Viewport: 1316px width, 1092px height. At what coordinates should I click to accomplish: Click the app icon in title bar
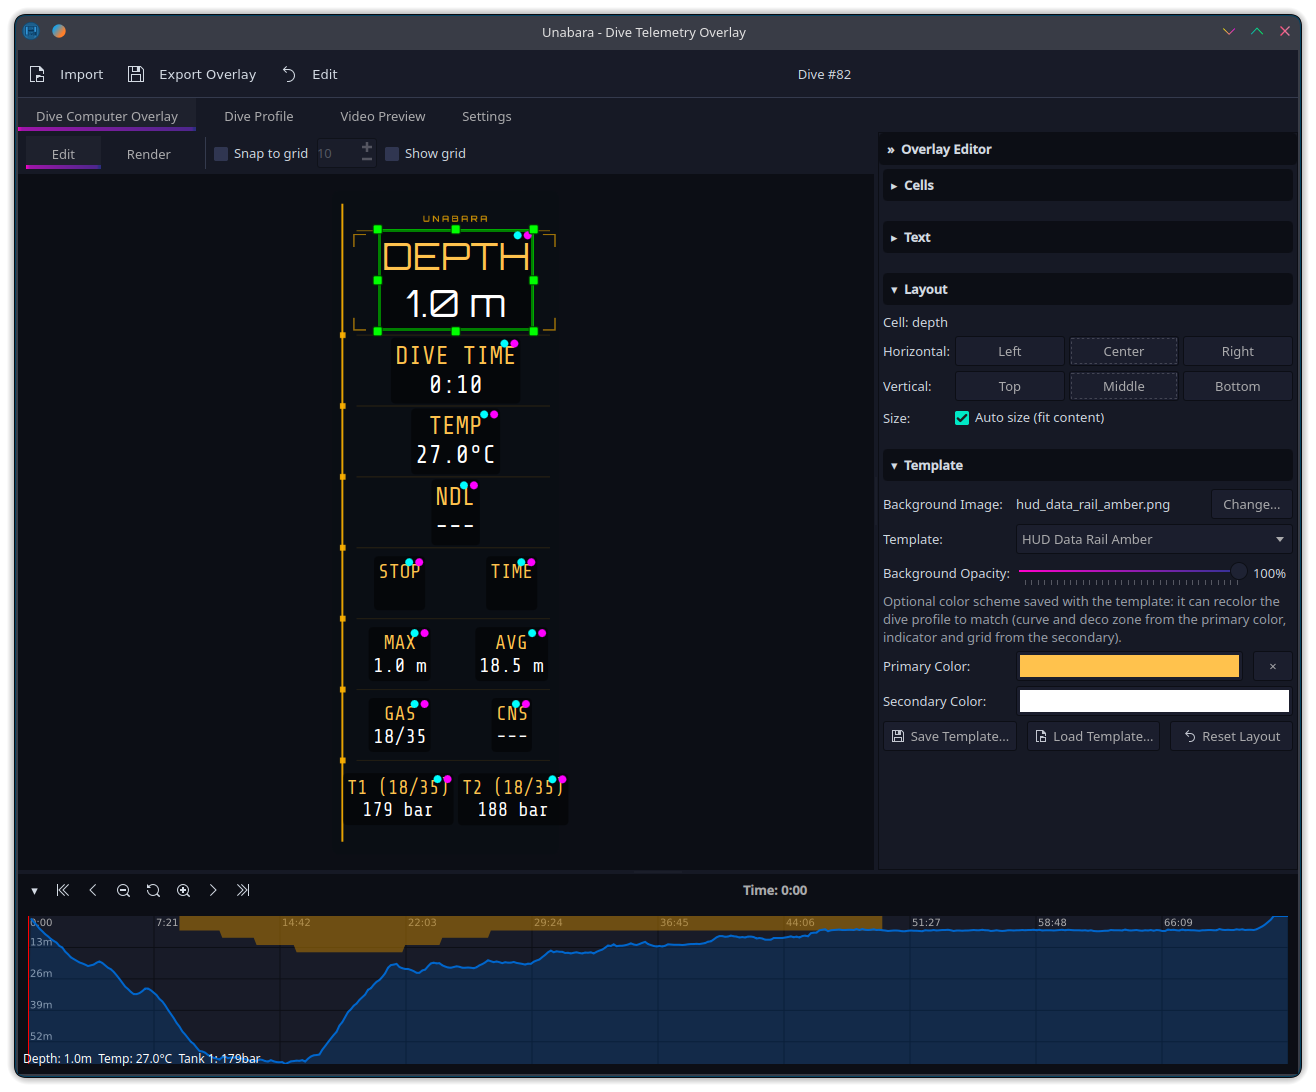(31, 31)
